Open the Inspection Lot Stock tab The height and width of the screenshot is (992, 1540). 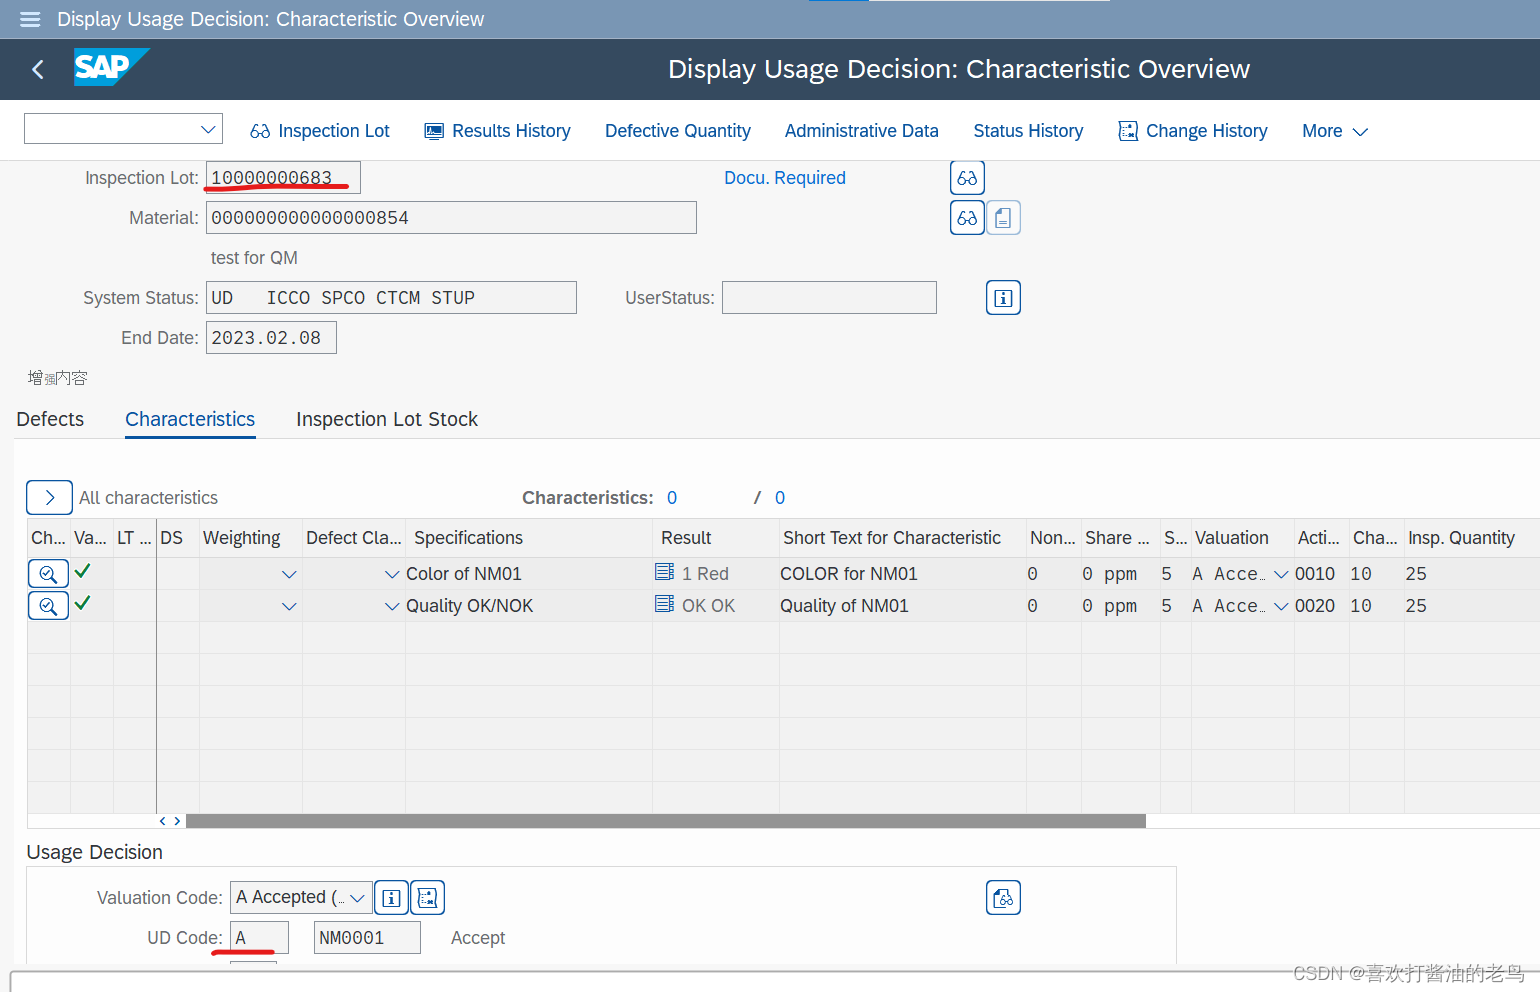click(387, 419)
